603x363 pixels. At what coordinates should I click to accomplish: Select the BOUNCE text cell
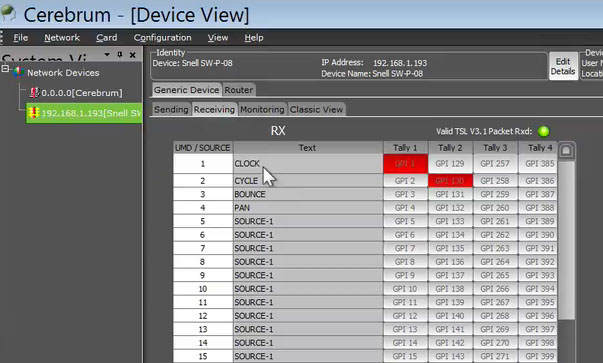click(308, 194)
